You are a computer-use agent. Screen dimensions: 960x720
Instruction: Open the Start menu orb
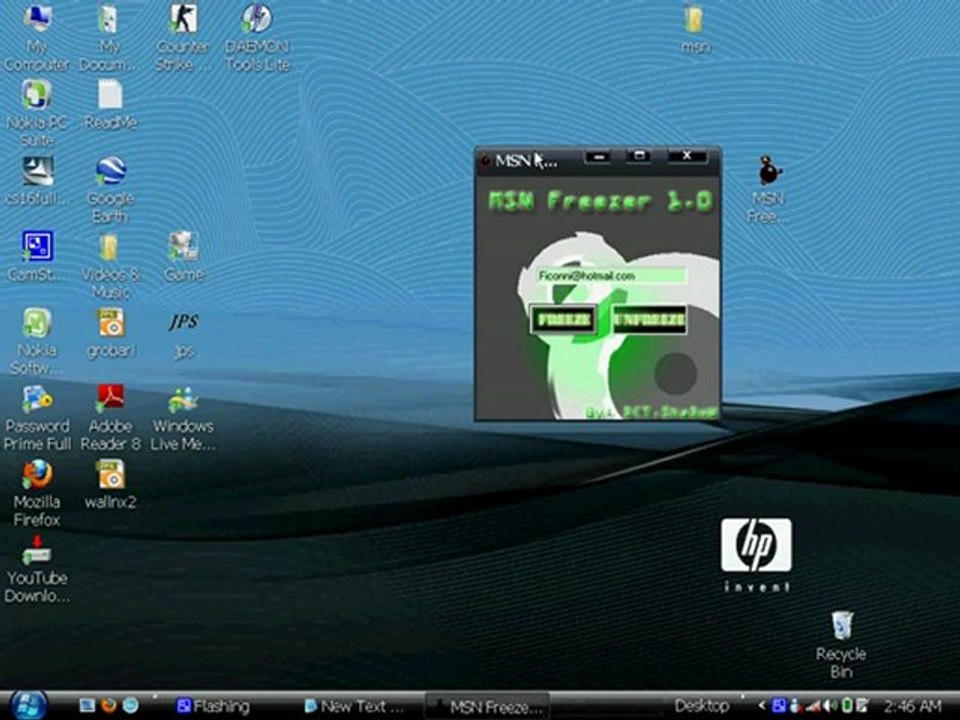(x=28, y=705)
